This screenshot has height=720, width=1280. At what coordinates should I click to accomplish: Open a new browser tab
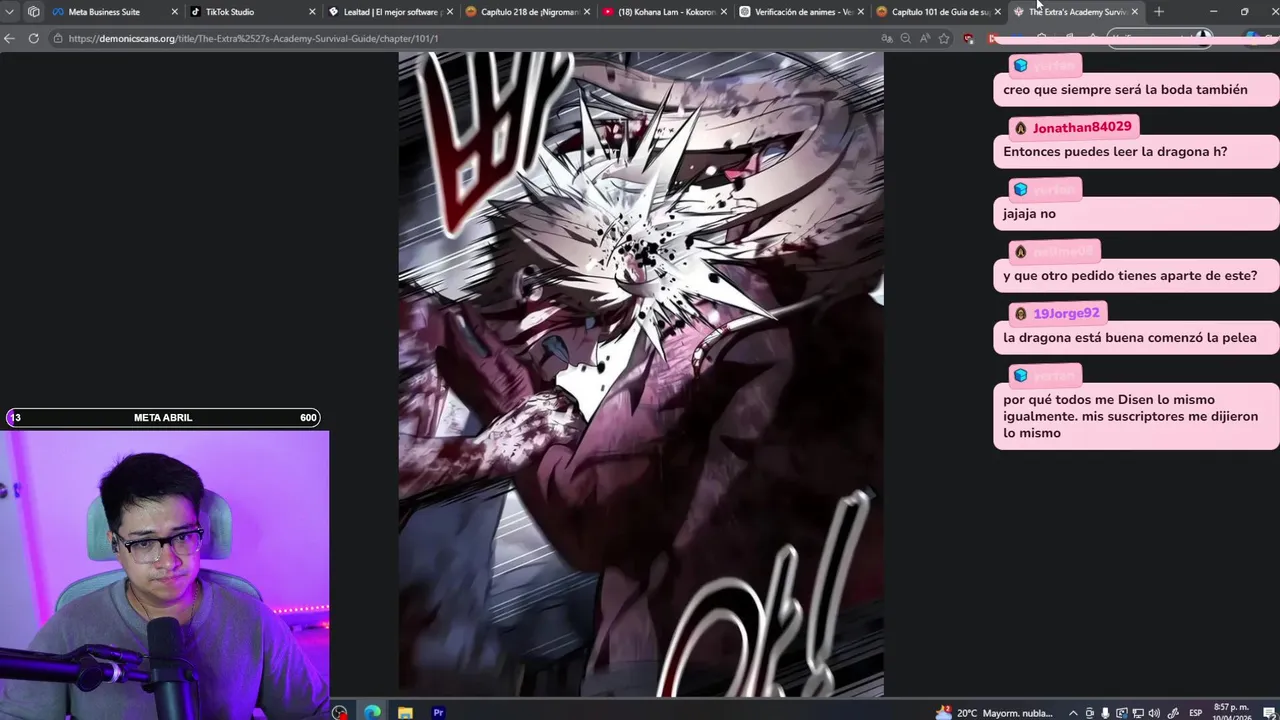click(1159, 12)
